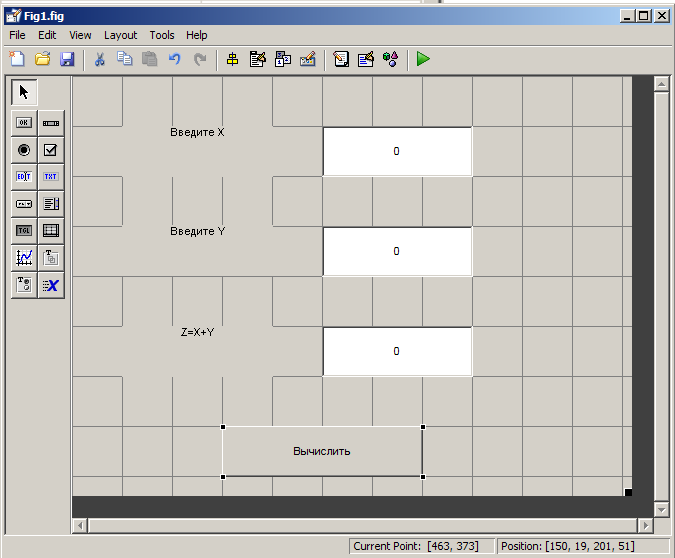675x558 pixels.
Task: Click the Current Point status field
Action: click(421, 546)
